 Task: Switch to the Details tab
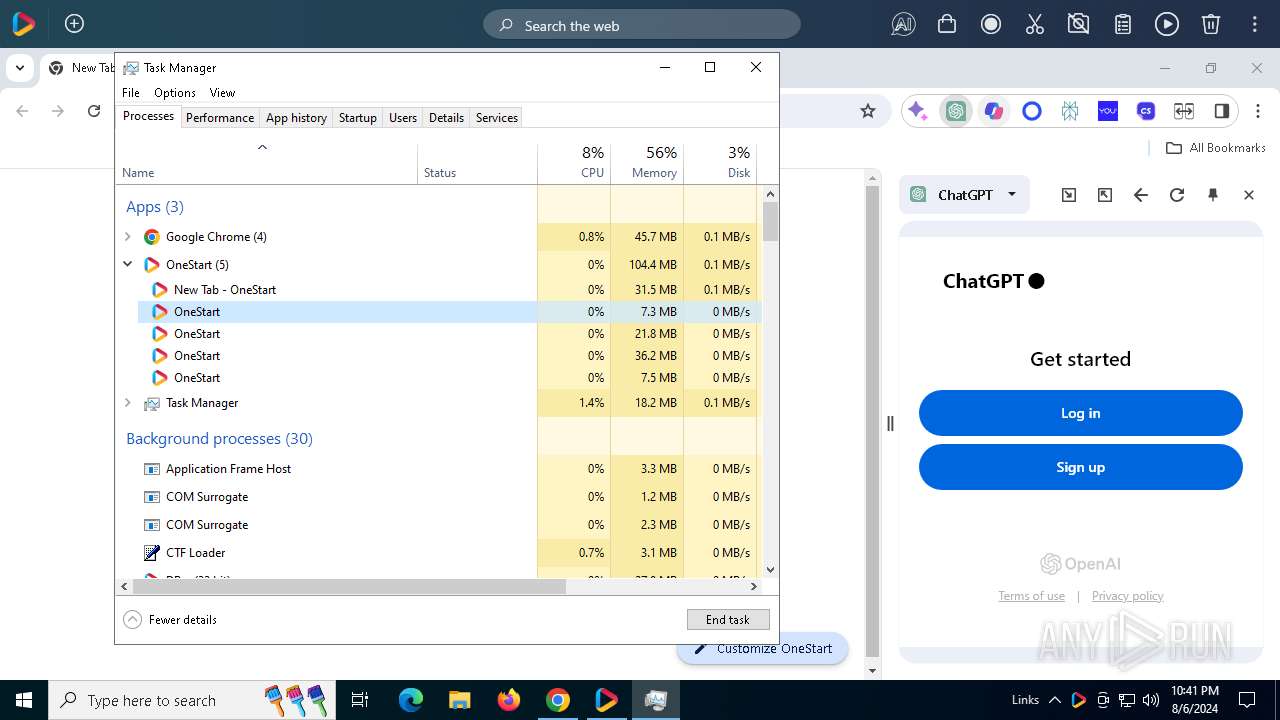pyautogui.click(x=446, y=117)
